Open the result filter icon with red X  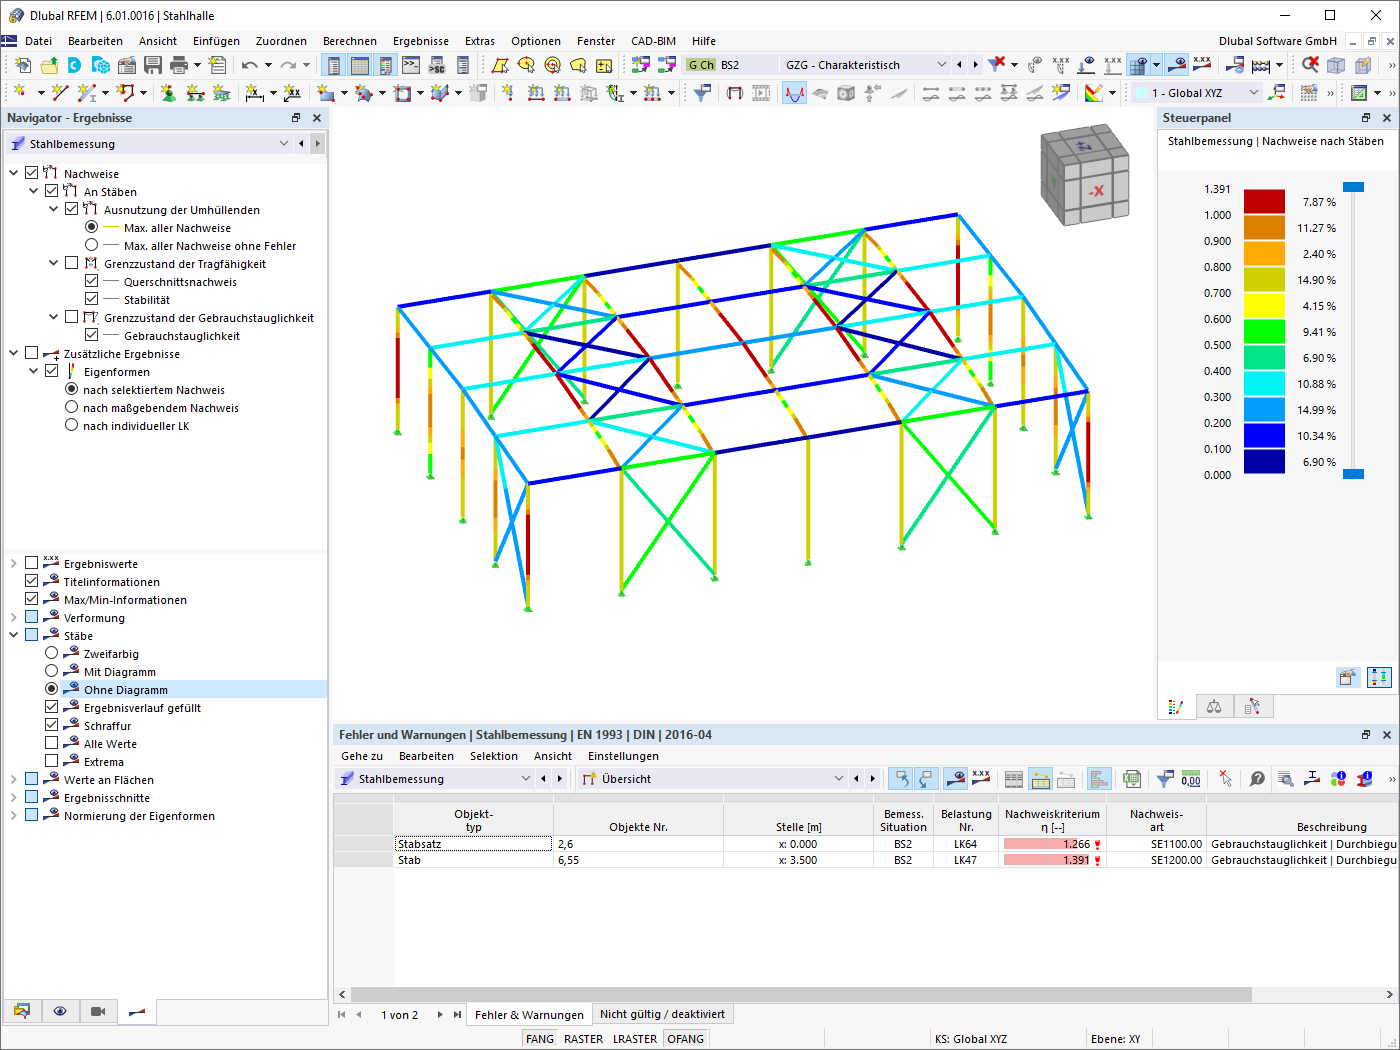point(997,65)
